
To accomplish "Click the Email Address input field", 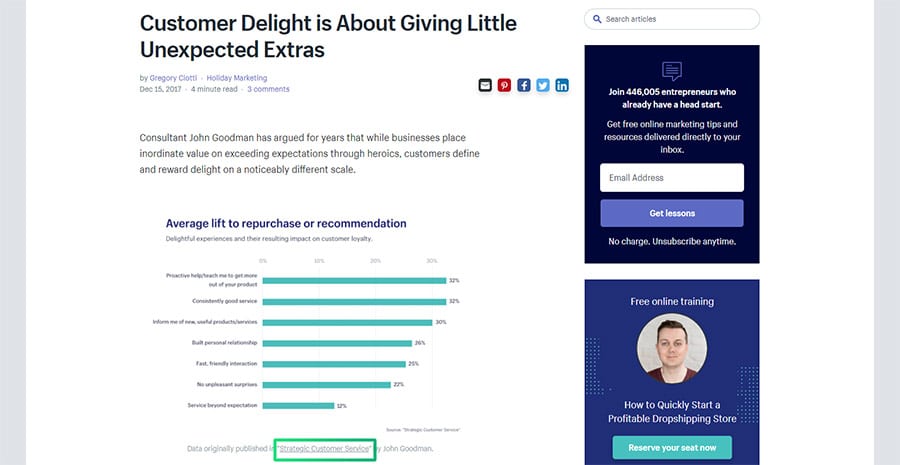I will 672,177.
